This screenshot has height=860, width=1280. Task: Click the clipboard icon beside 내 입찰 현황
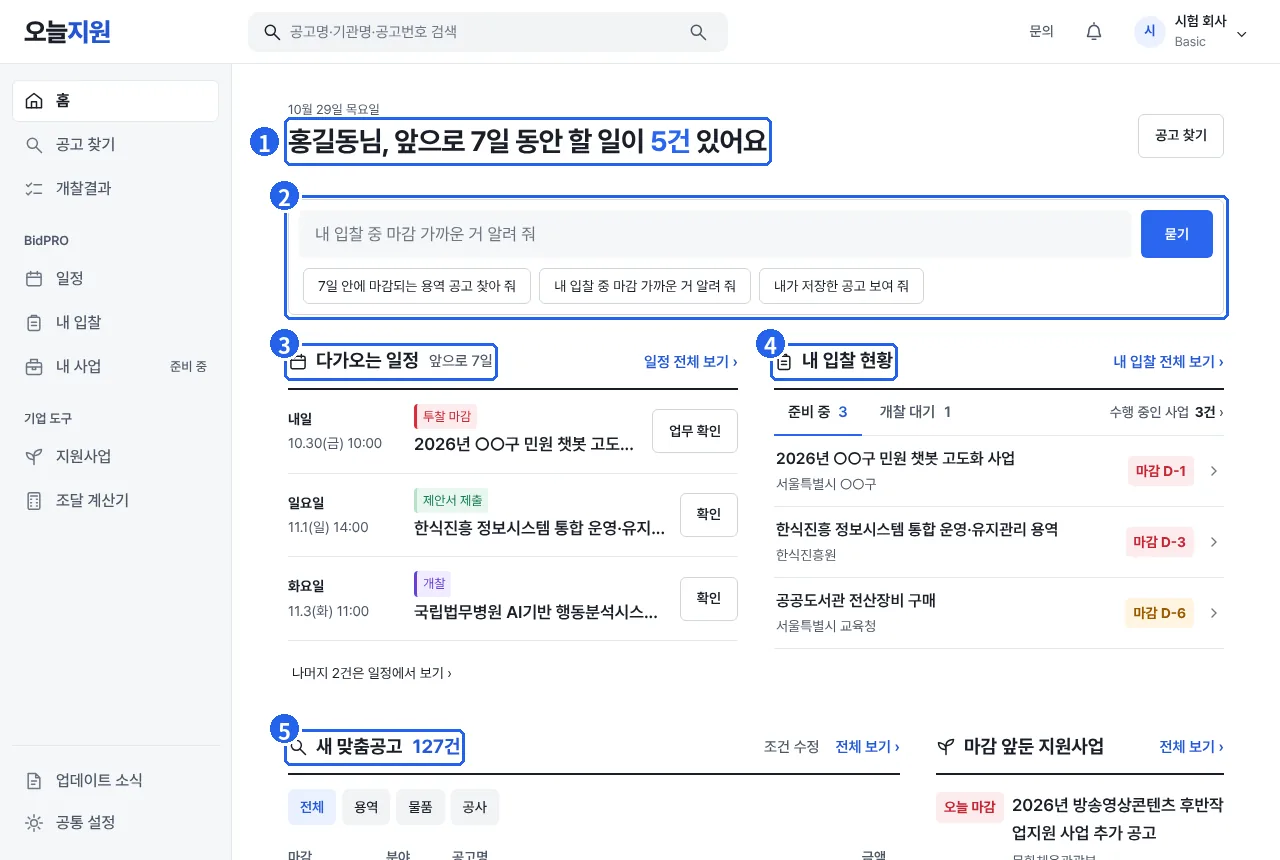point(785,362)
